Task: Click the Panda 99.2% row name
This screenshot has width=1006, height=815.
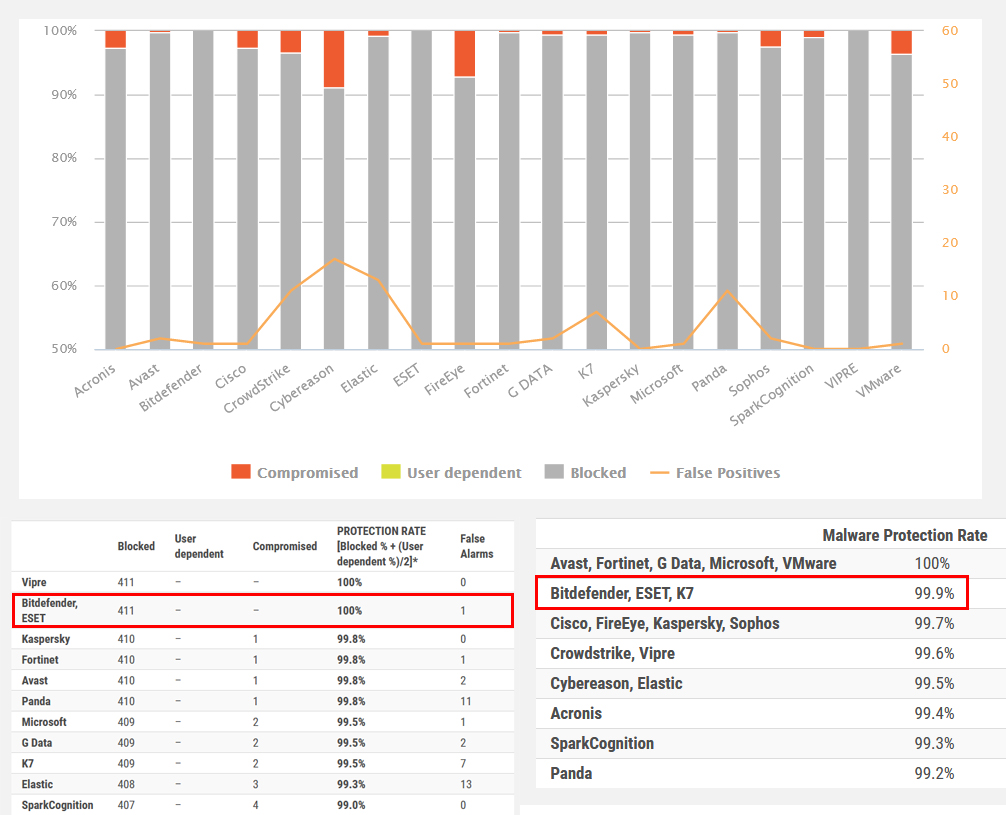Action: tap(571, 773)
